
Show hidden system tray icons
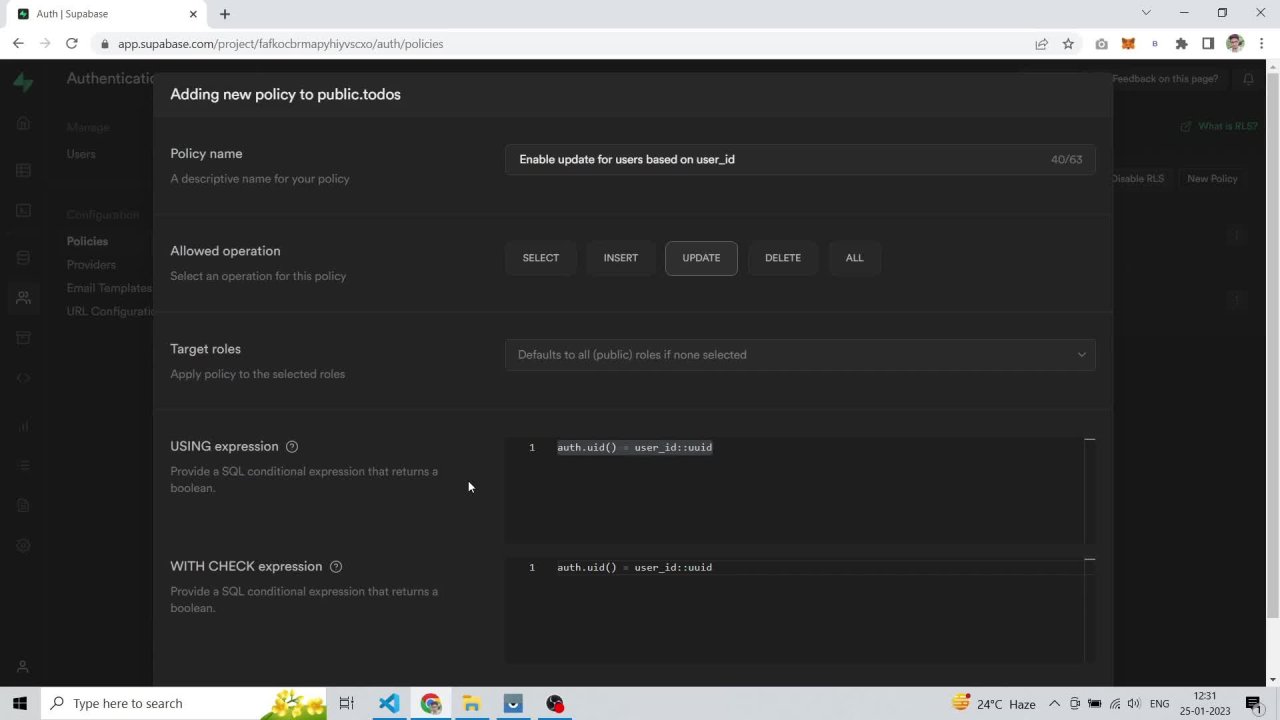pyautogui.click(x=1054, y=704)
